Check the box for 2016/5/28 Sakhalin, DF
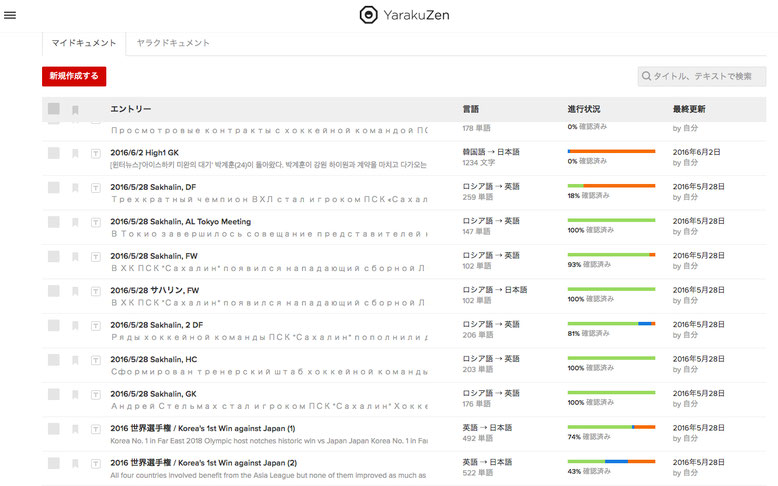The height and width of the screenshot is (486, 778). (54, 187)
